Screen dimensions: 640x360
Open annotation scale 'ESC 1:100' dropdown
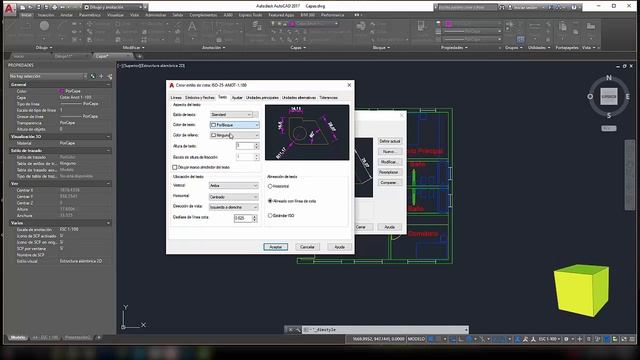point(550,339)
